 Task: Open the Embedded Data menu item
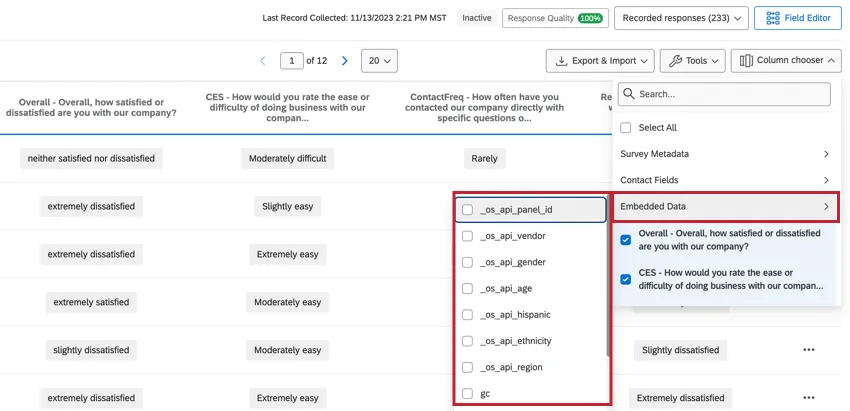pos(726,206)
